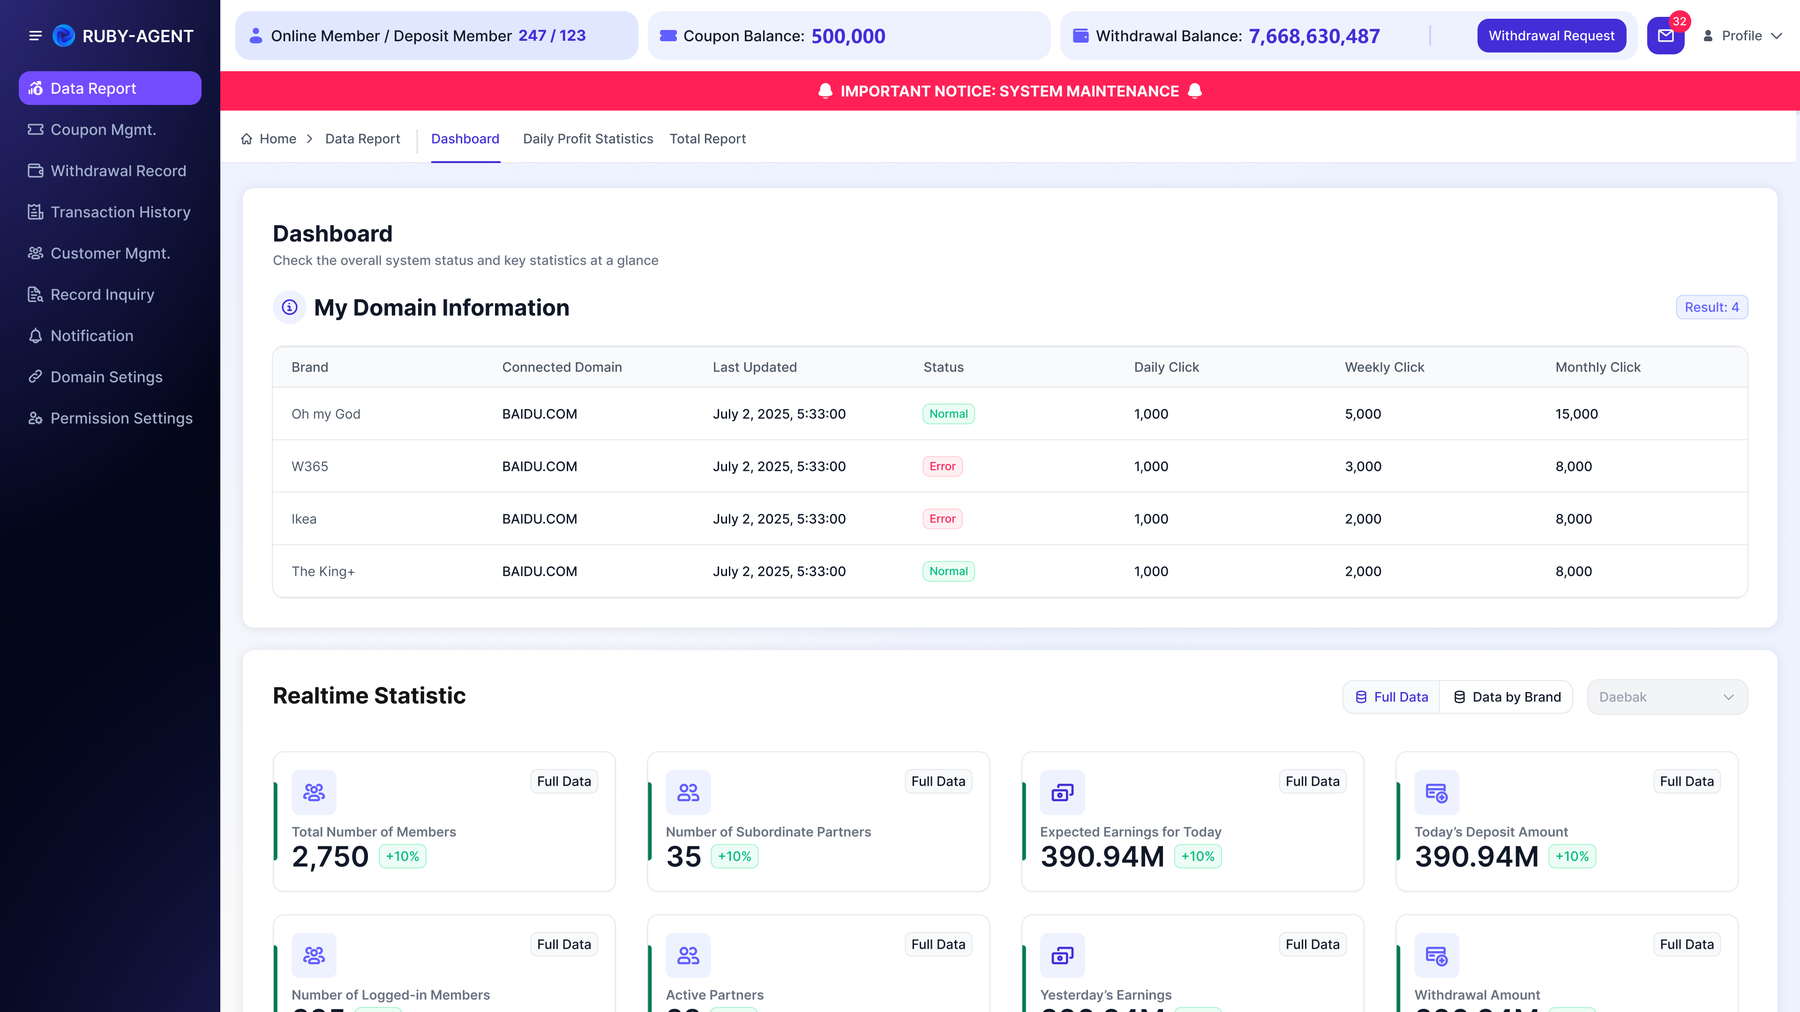Click the Ruby-Agent logo icon
This screenshot has width=1800, height=1012.
tap(64, 36)
